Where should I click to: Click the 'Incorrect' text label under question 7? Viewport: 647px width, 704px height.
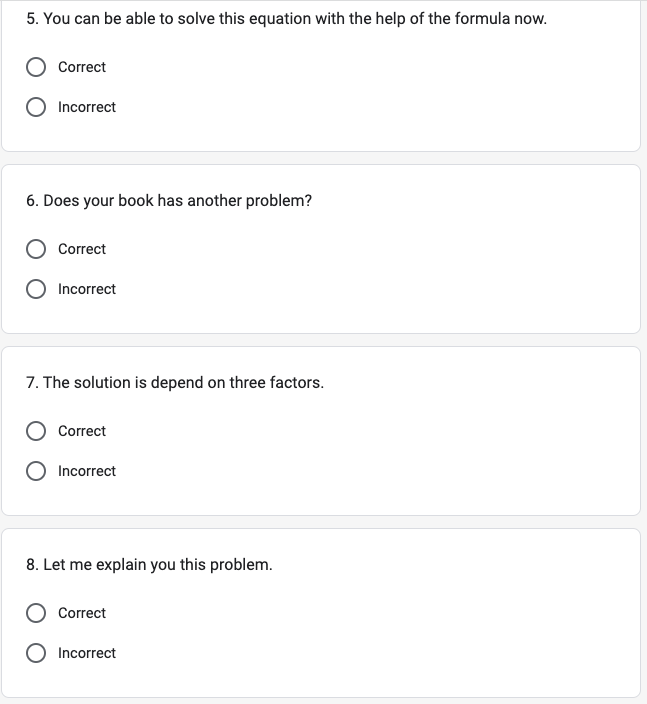pos(87,471)
